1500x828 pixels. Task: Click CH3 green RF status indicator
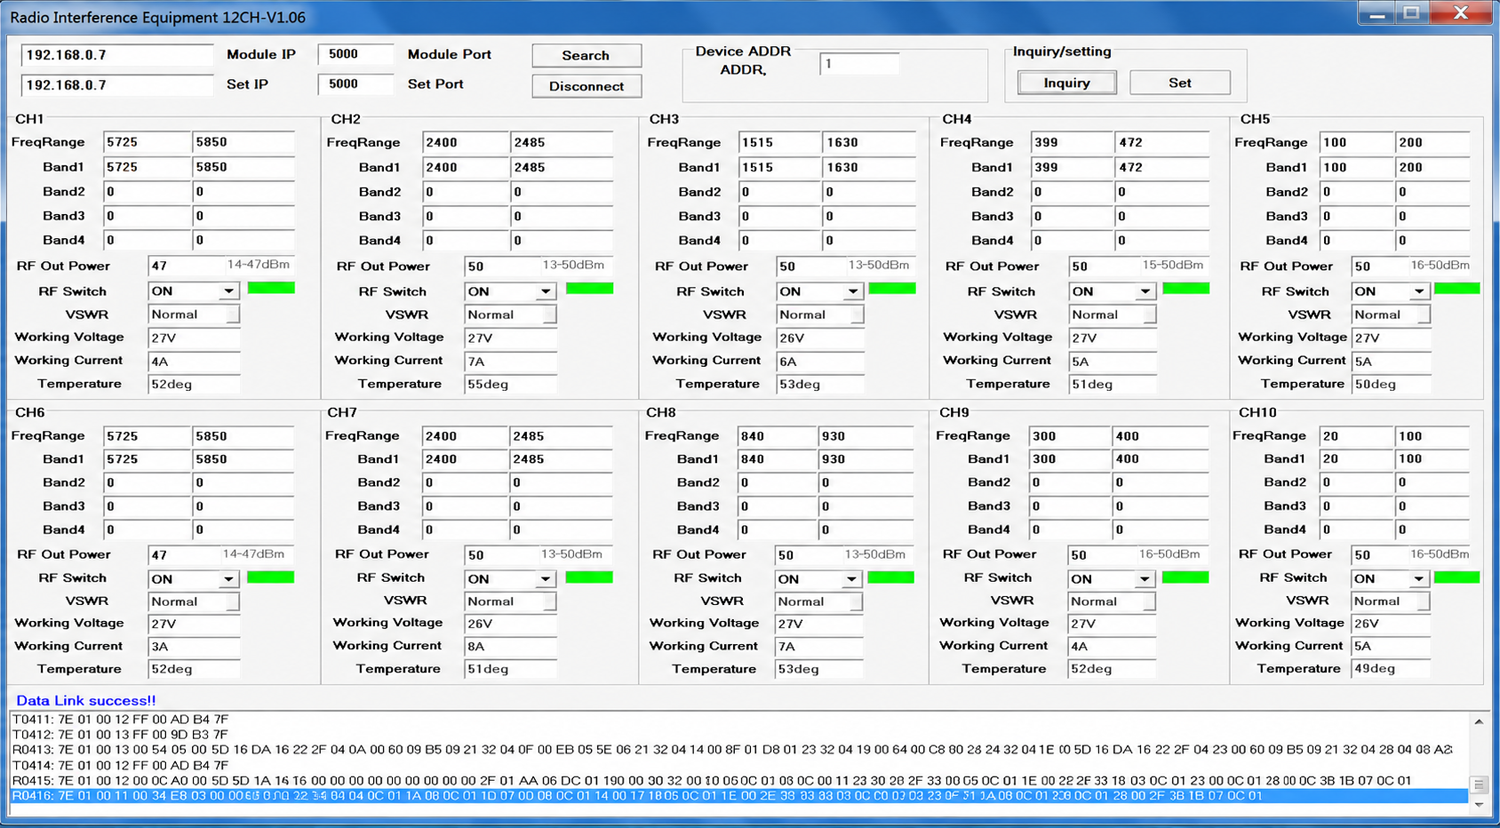[892, 288]
